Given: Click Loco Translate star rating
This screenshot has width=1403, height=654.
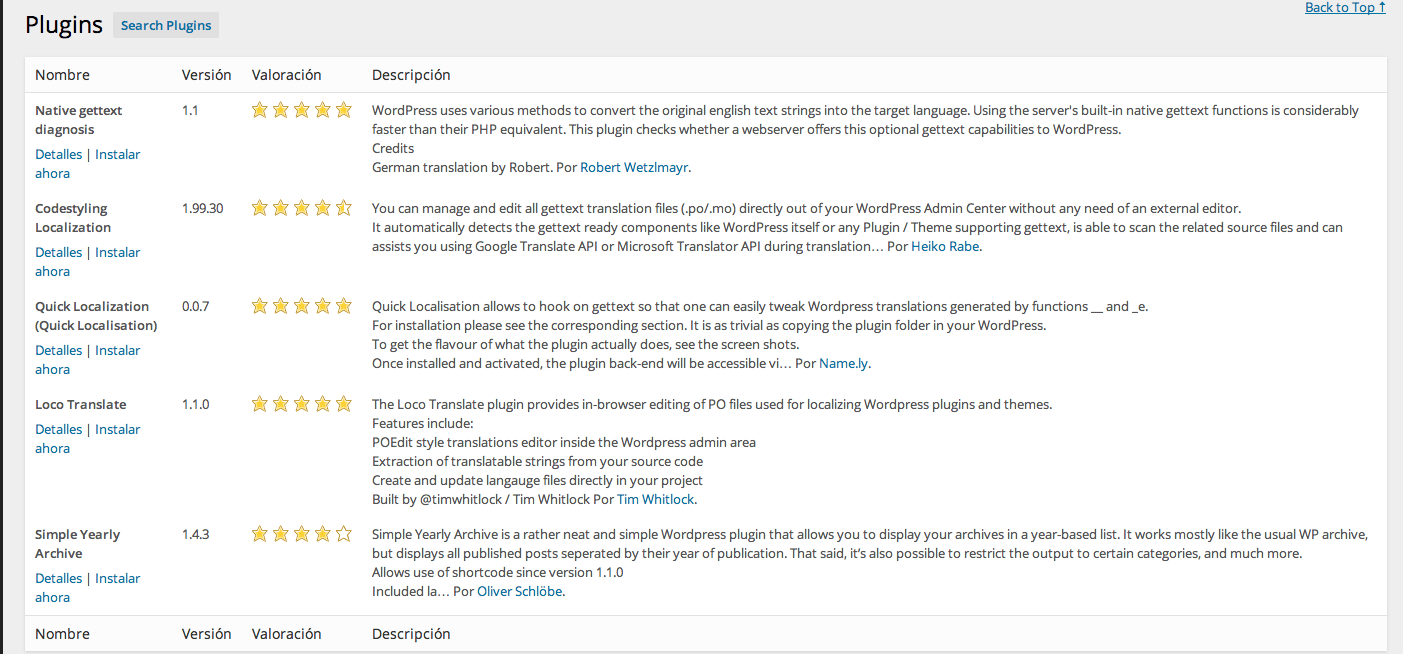Looking at the screenshot, I should 301,405.
